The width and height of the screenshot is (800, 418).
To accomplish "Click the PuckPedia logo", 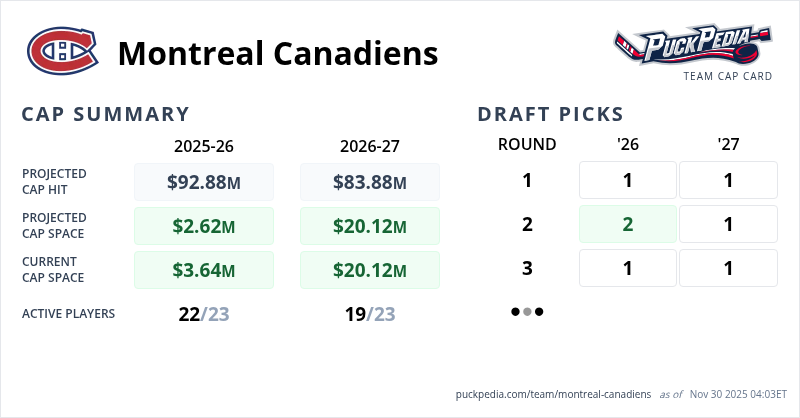I will (x=692, y=45).
